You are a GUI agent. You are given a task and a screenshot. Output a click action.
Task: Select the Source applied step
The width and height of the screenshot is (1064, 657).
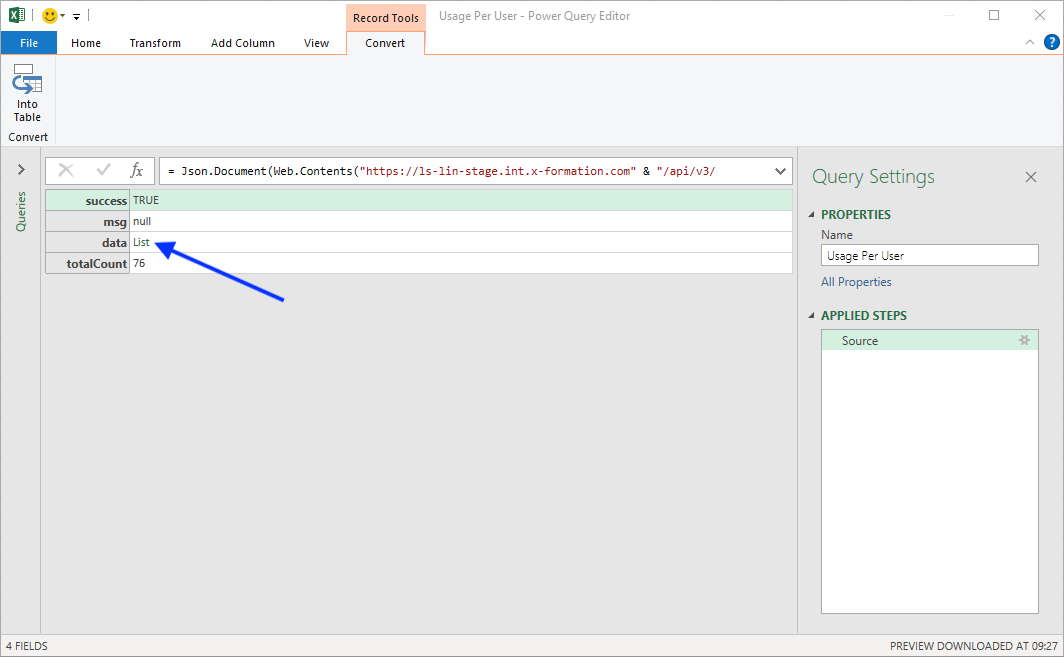coord(930,340)
